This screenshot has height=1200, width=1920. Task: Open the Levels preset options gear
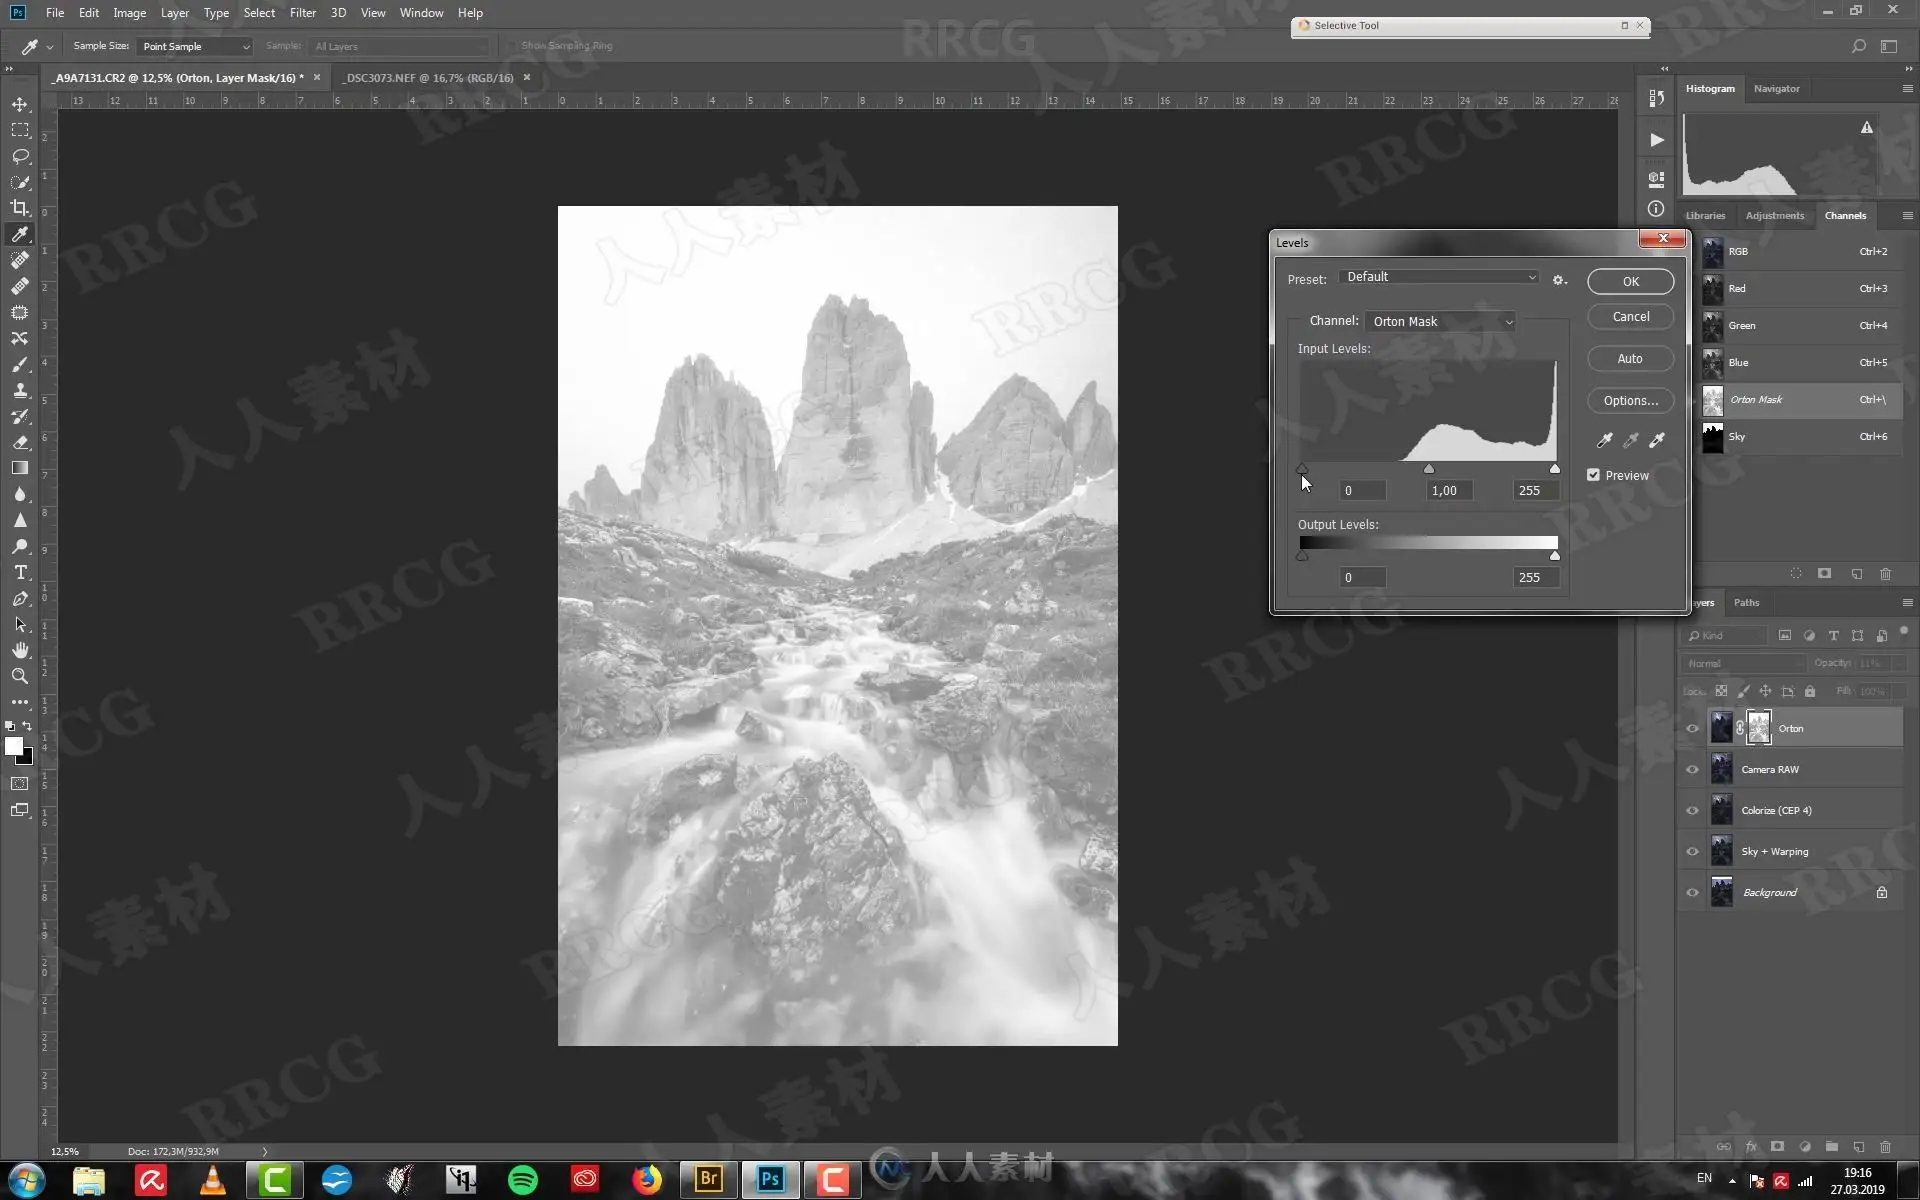click(1559, 280)
